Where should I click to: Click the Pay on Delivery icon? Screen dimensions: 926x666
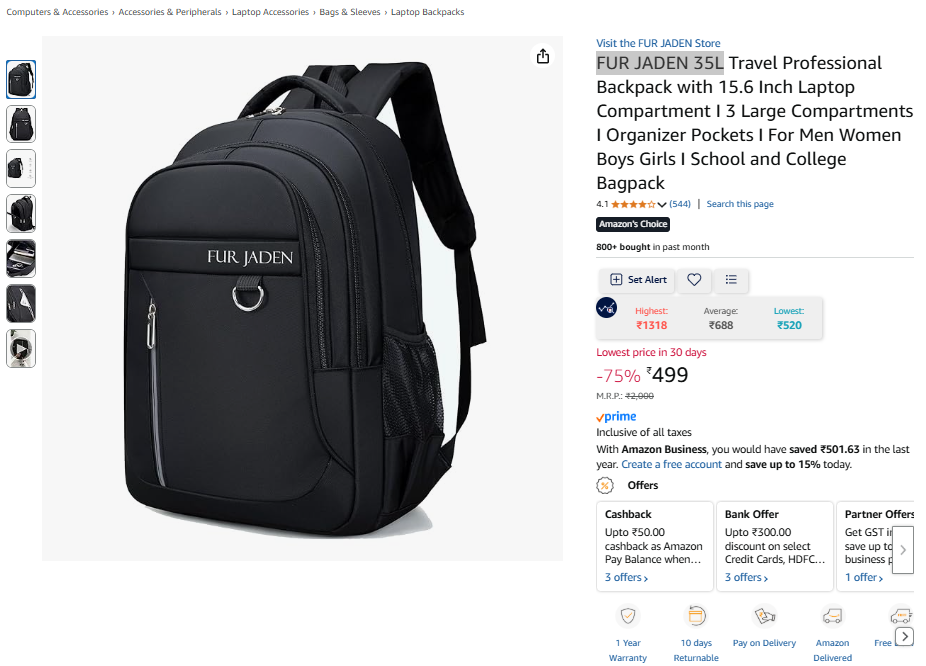[764, 616]
